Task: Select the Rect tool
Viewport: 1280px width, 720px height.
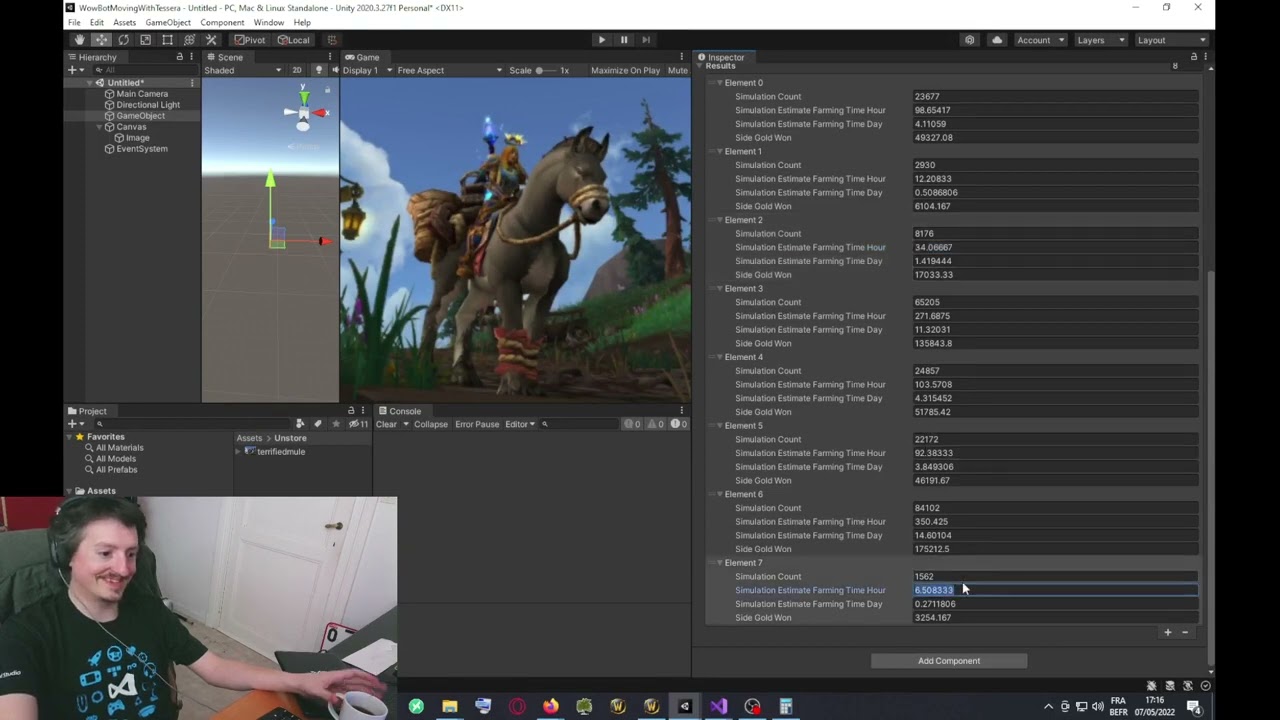Action: (167, 40)
